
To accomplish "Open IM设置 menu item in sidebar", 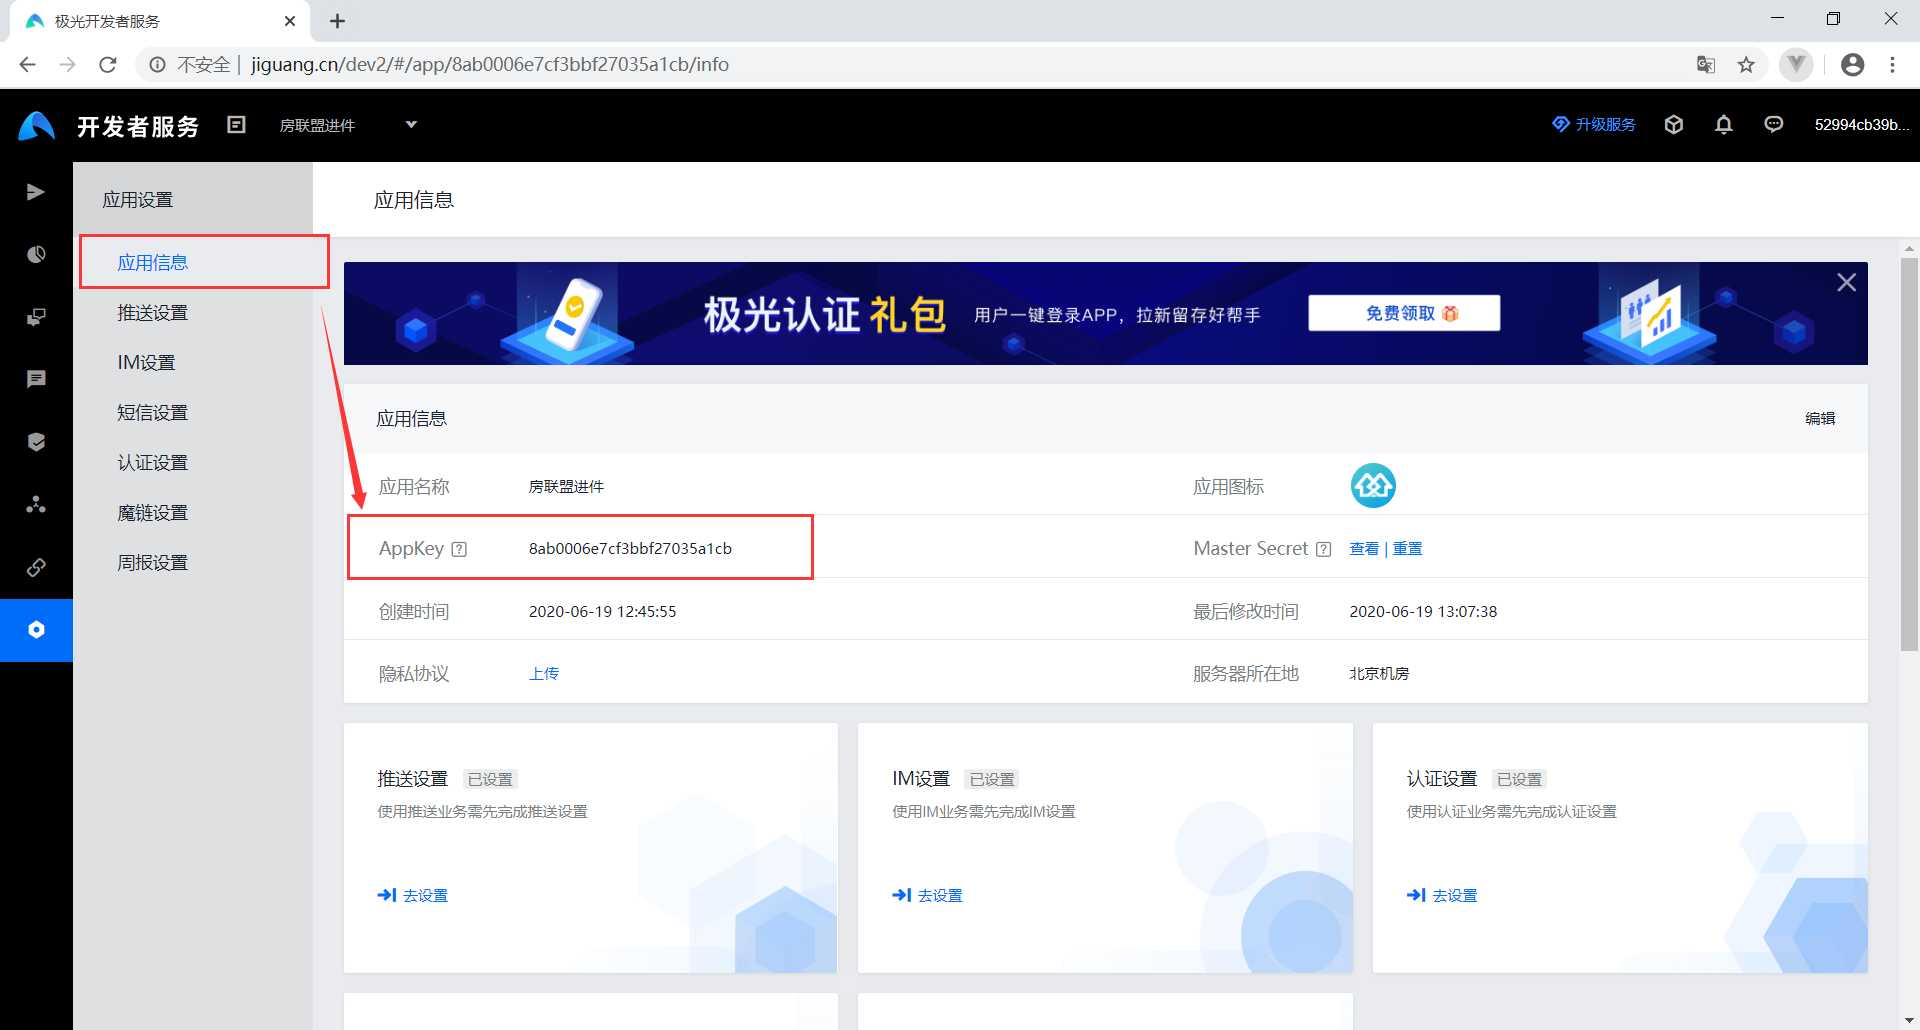I will click(146, 363).
